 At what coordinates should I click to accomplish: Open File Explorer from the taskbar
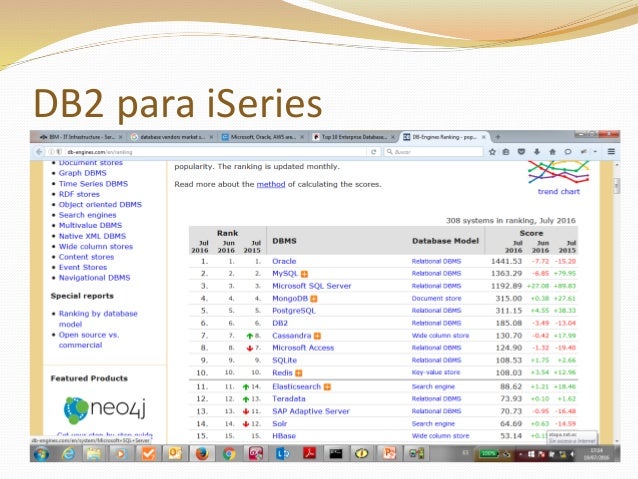[94, 453]
